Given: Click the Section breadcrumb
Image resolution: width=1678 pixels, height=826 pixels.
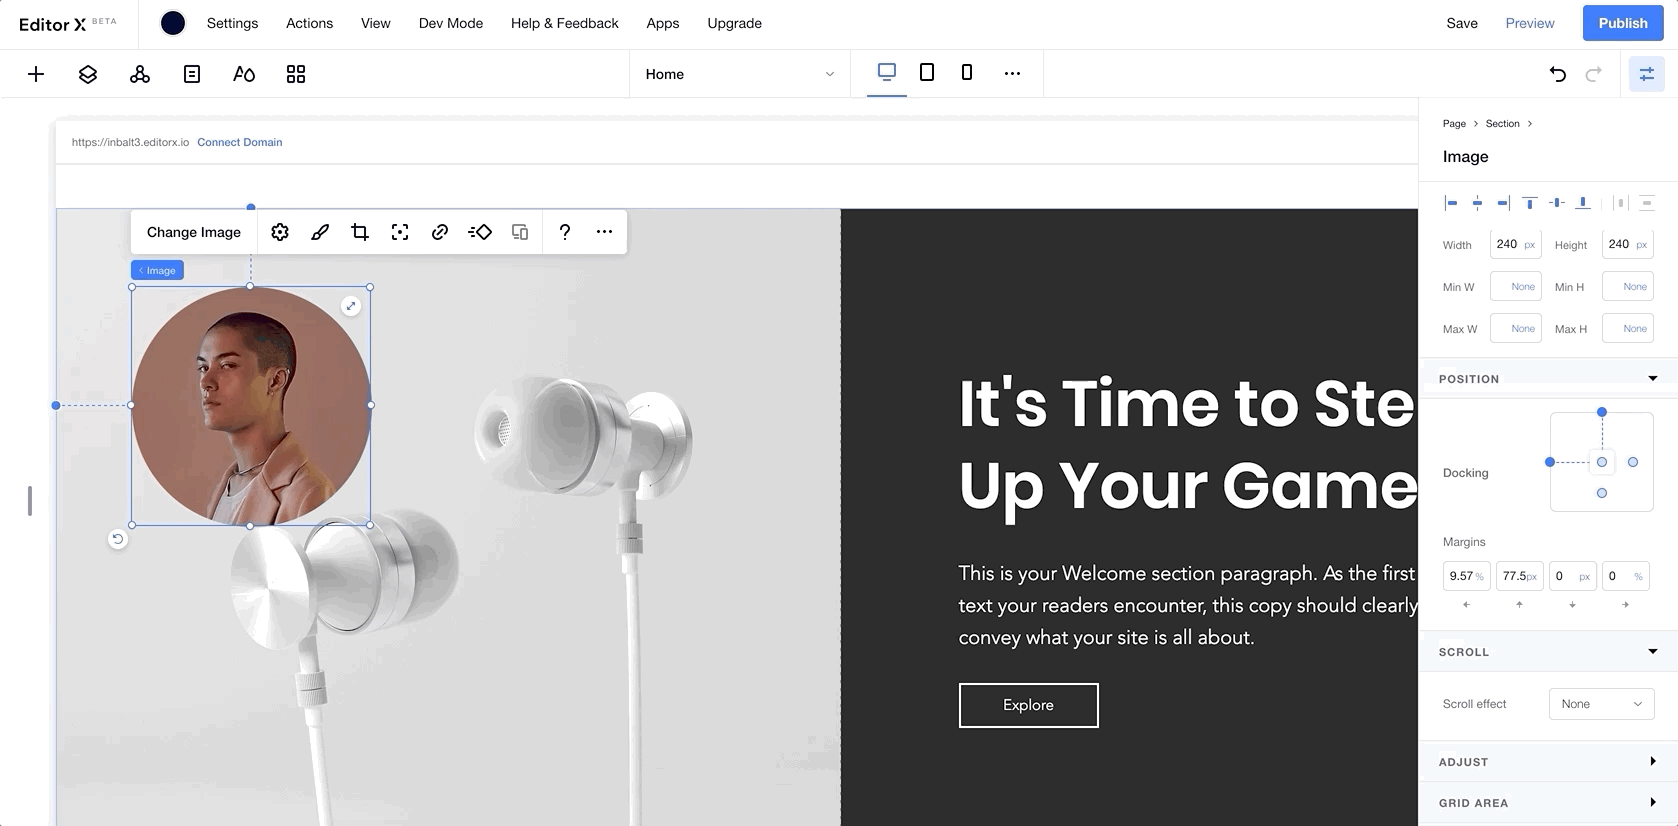Looking at the screenshot, I should (x=1502, y=124).
